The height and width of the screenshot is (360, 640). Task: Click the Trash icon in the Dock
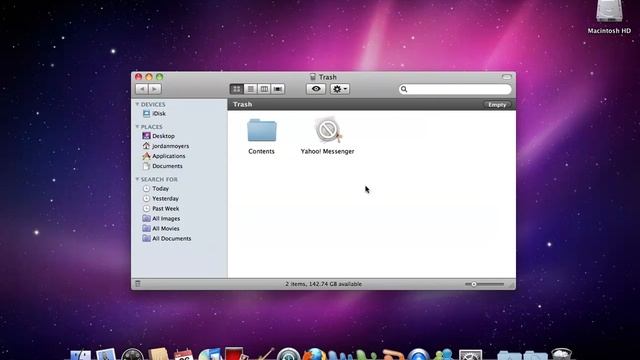pyautogui.click(x=562, y=354)
